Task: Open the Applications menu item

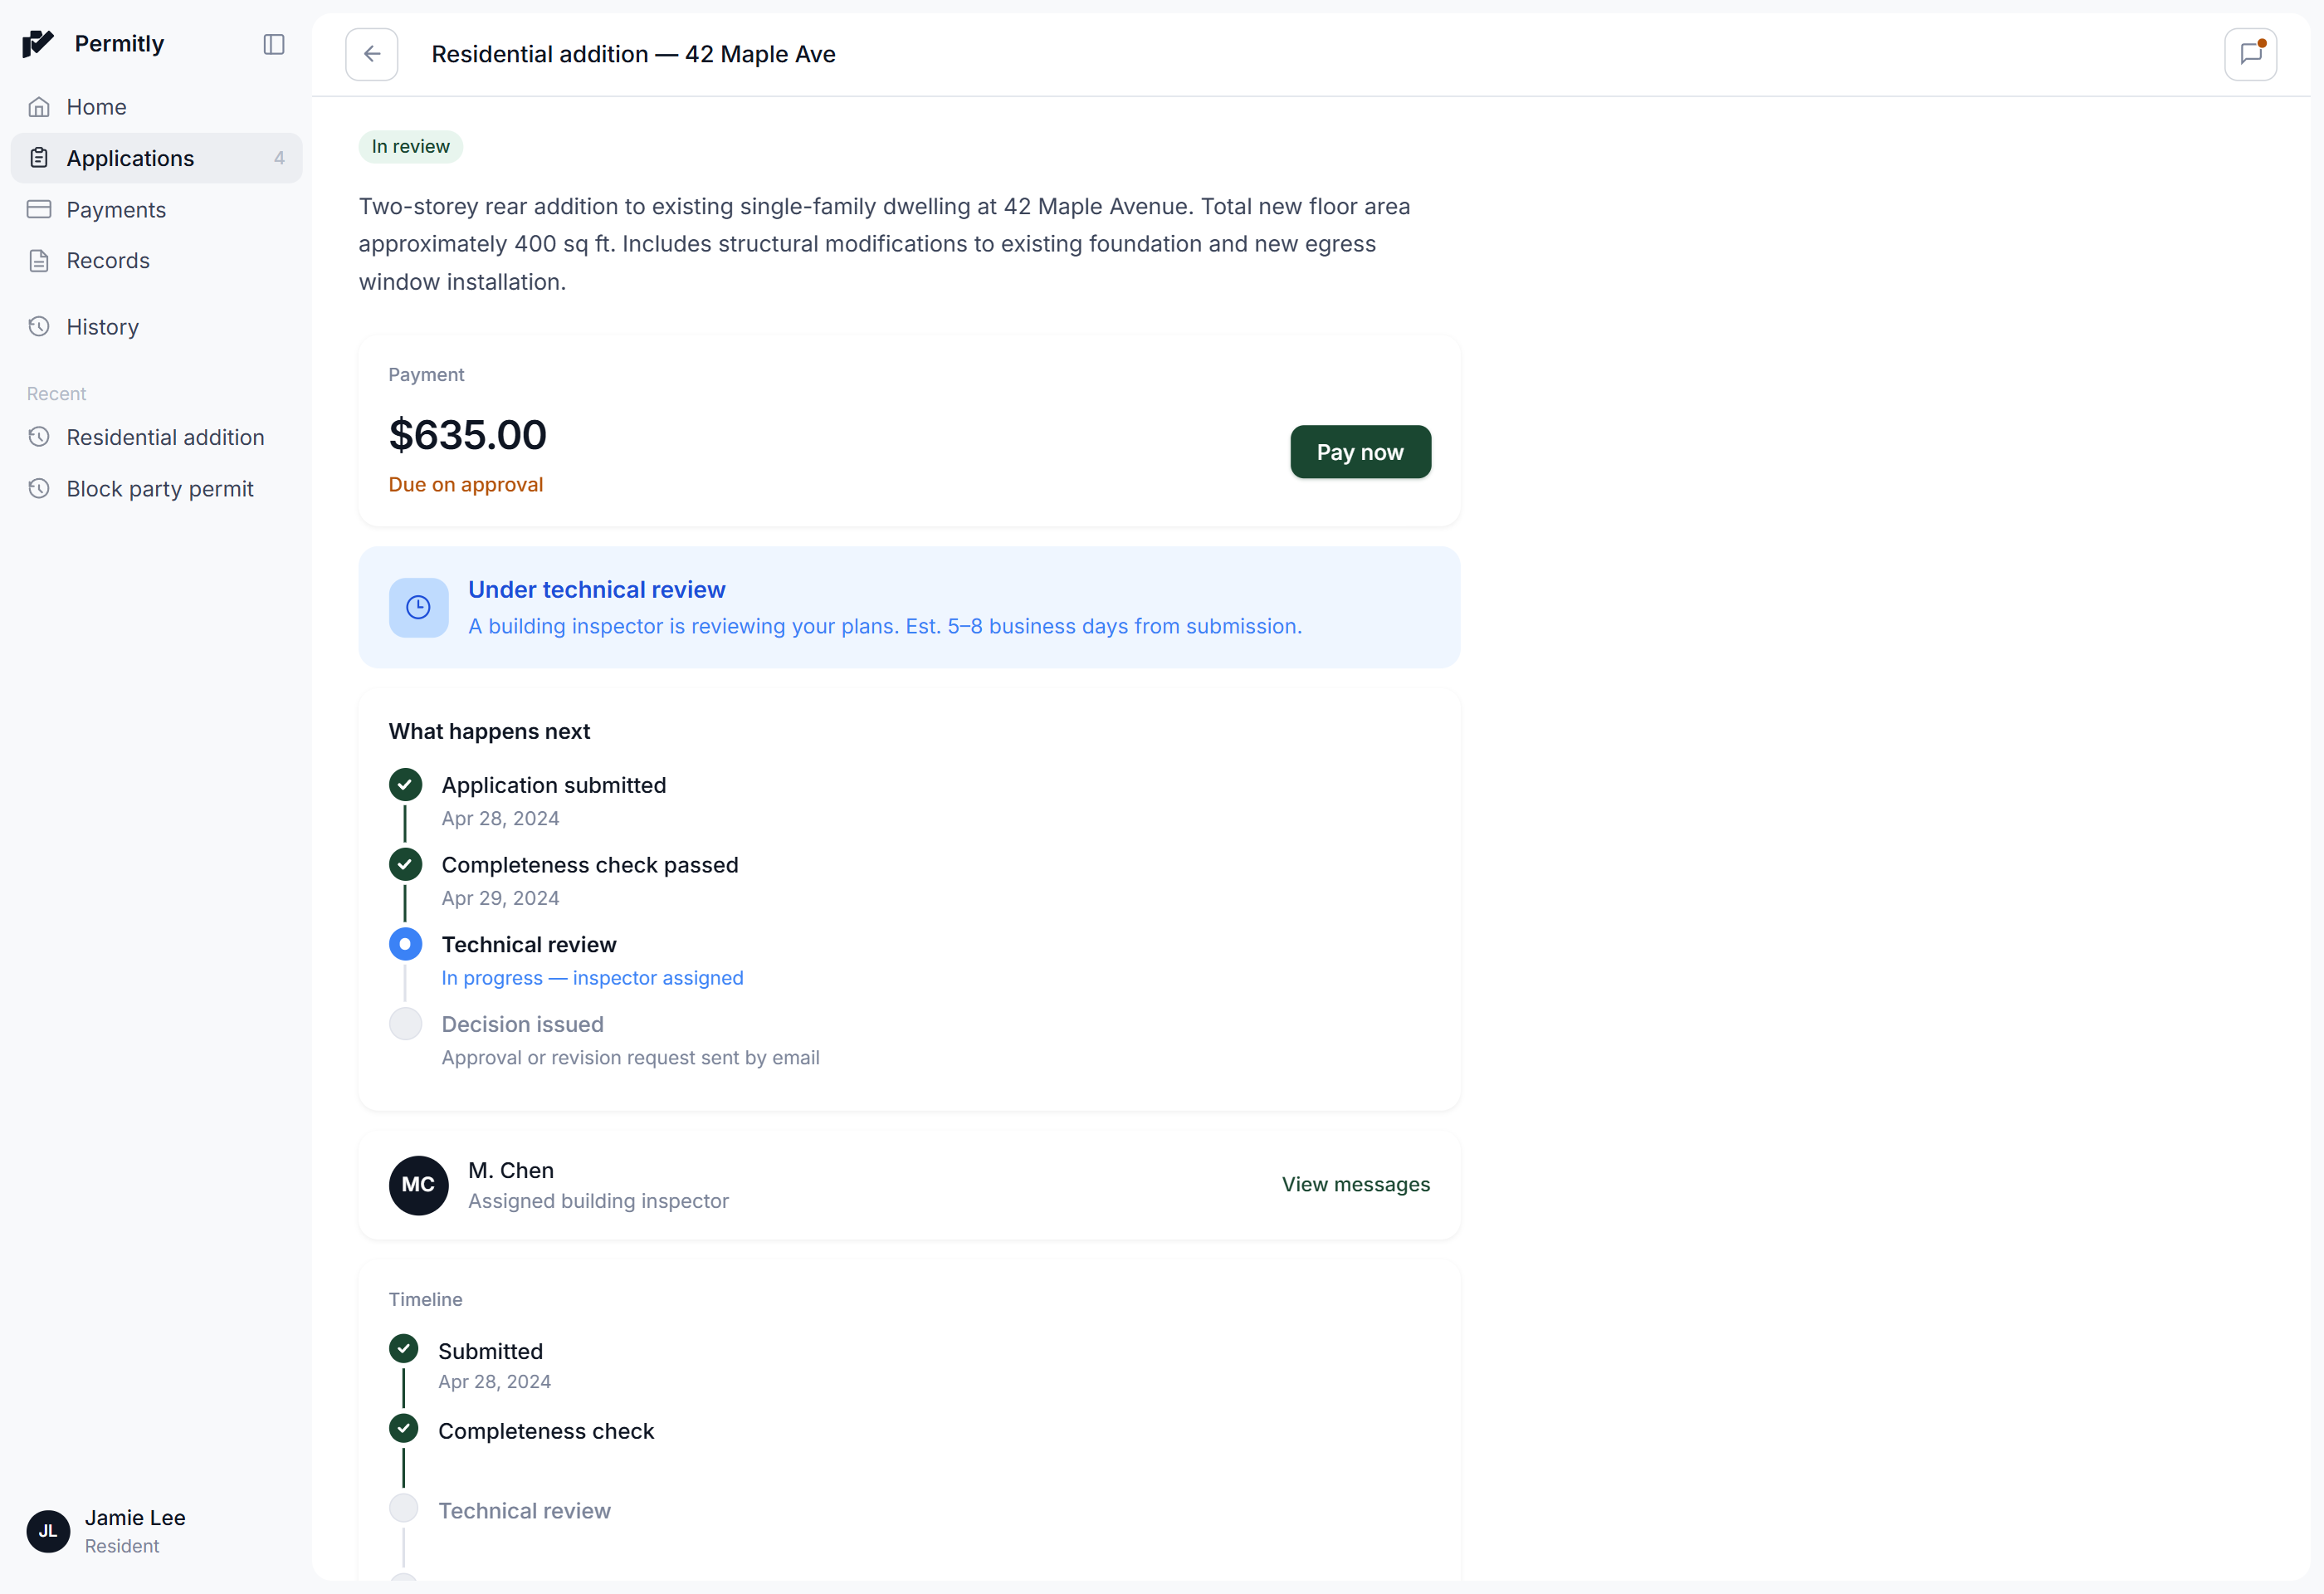Action: [156, 158]
